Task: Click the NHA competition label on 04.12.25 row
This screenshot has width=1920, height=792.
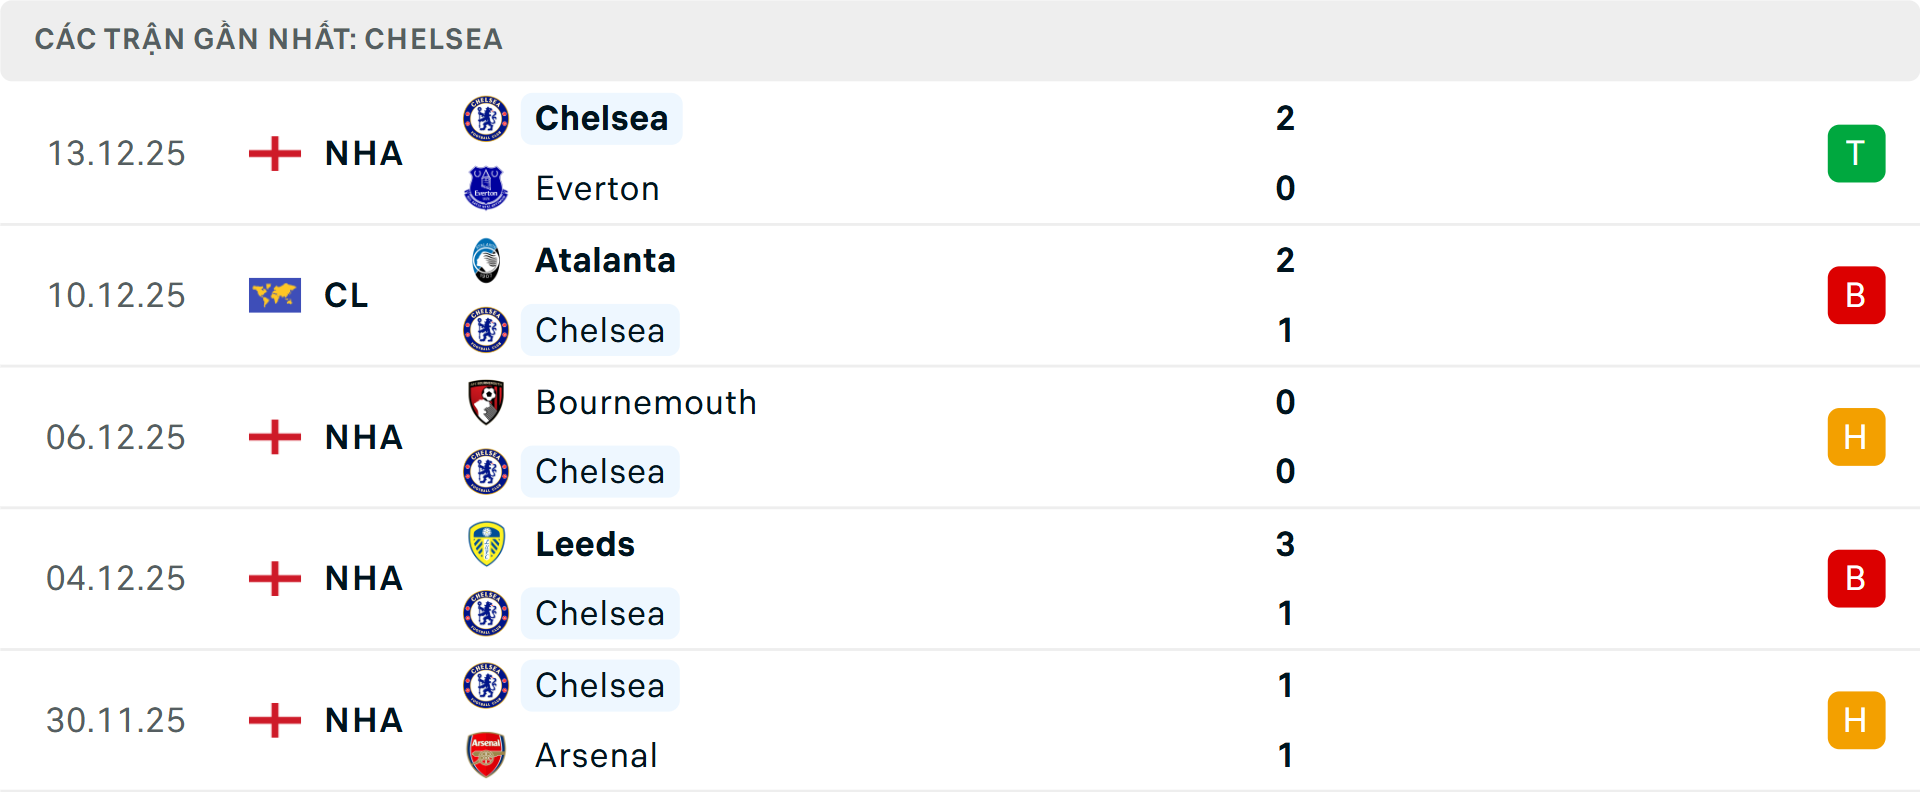Action: click(x=362, y=578)
